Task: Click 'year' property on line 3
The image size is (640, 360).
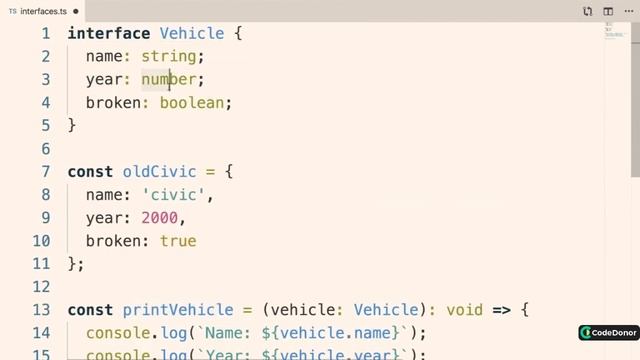Action: tap(104, 80)
